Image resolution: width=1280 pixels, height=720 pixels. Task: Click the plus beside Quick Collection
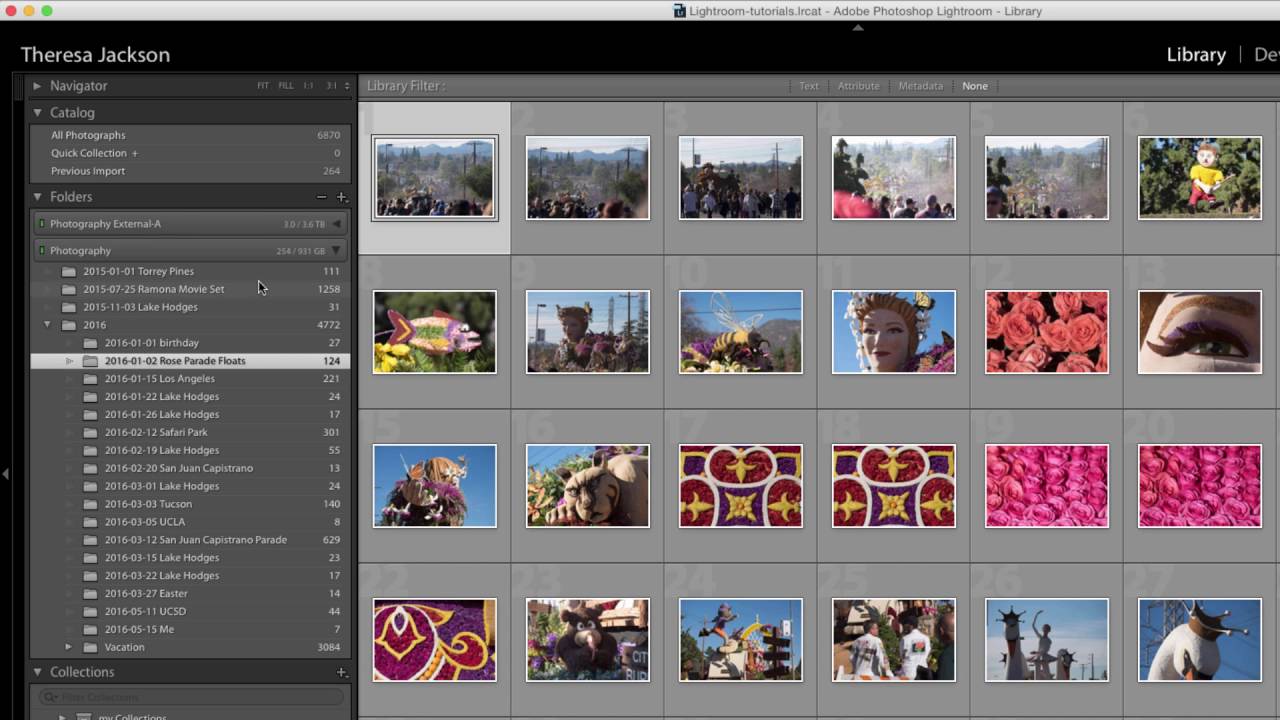click(x=135, y=153)
